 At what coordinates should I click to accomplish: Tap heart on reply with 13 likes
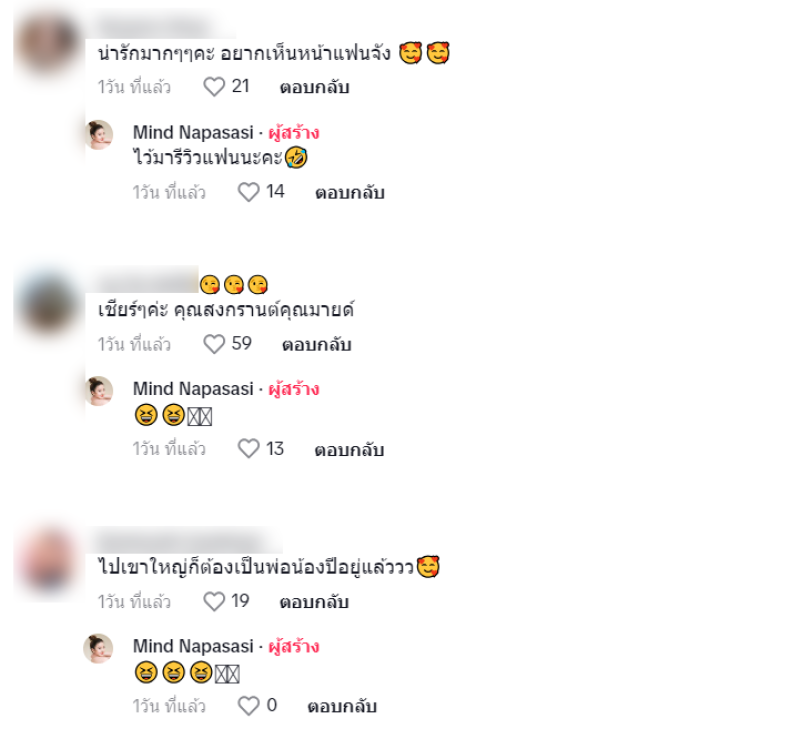pyautogui.click(x=248, y=449)
